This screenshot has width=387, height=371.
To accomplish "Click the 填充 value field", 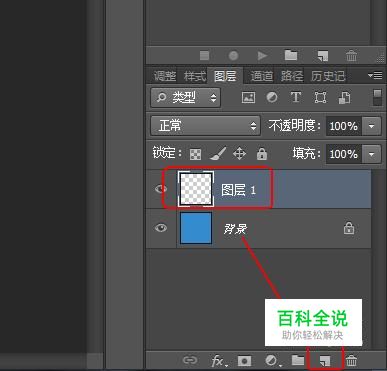I will (344, 154).
